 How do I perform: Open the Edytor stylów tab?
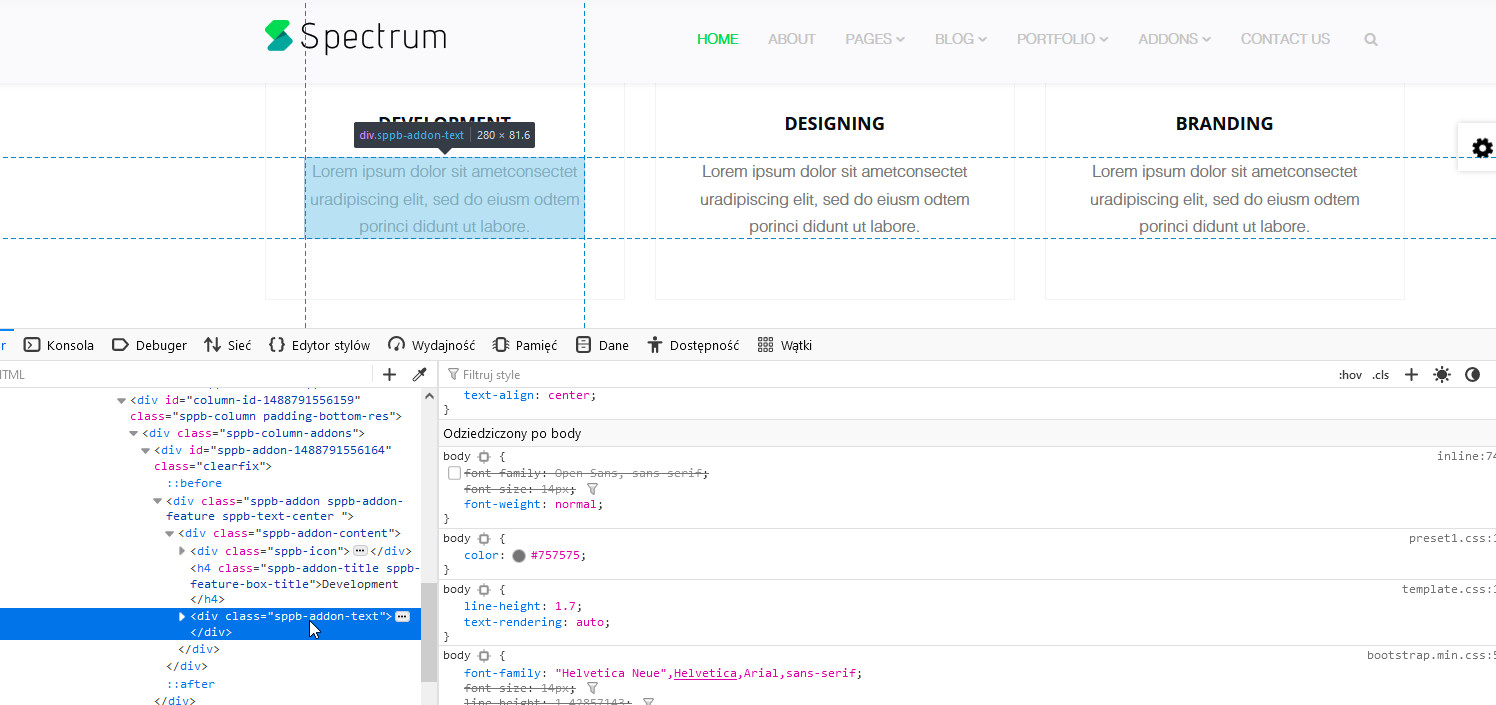(x=319, y=345)
